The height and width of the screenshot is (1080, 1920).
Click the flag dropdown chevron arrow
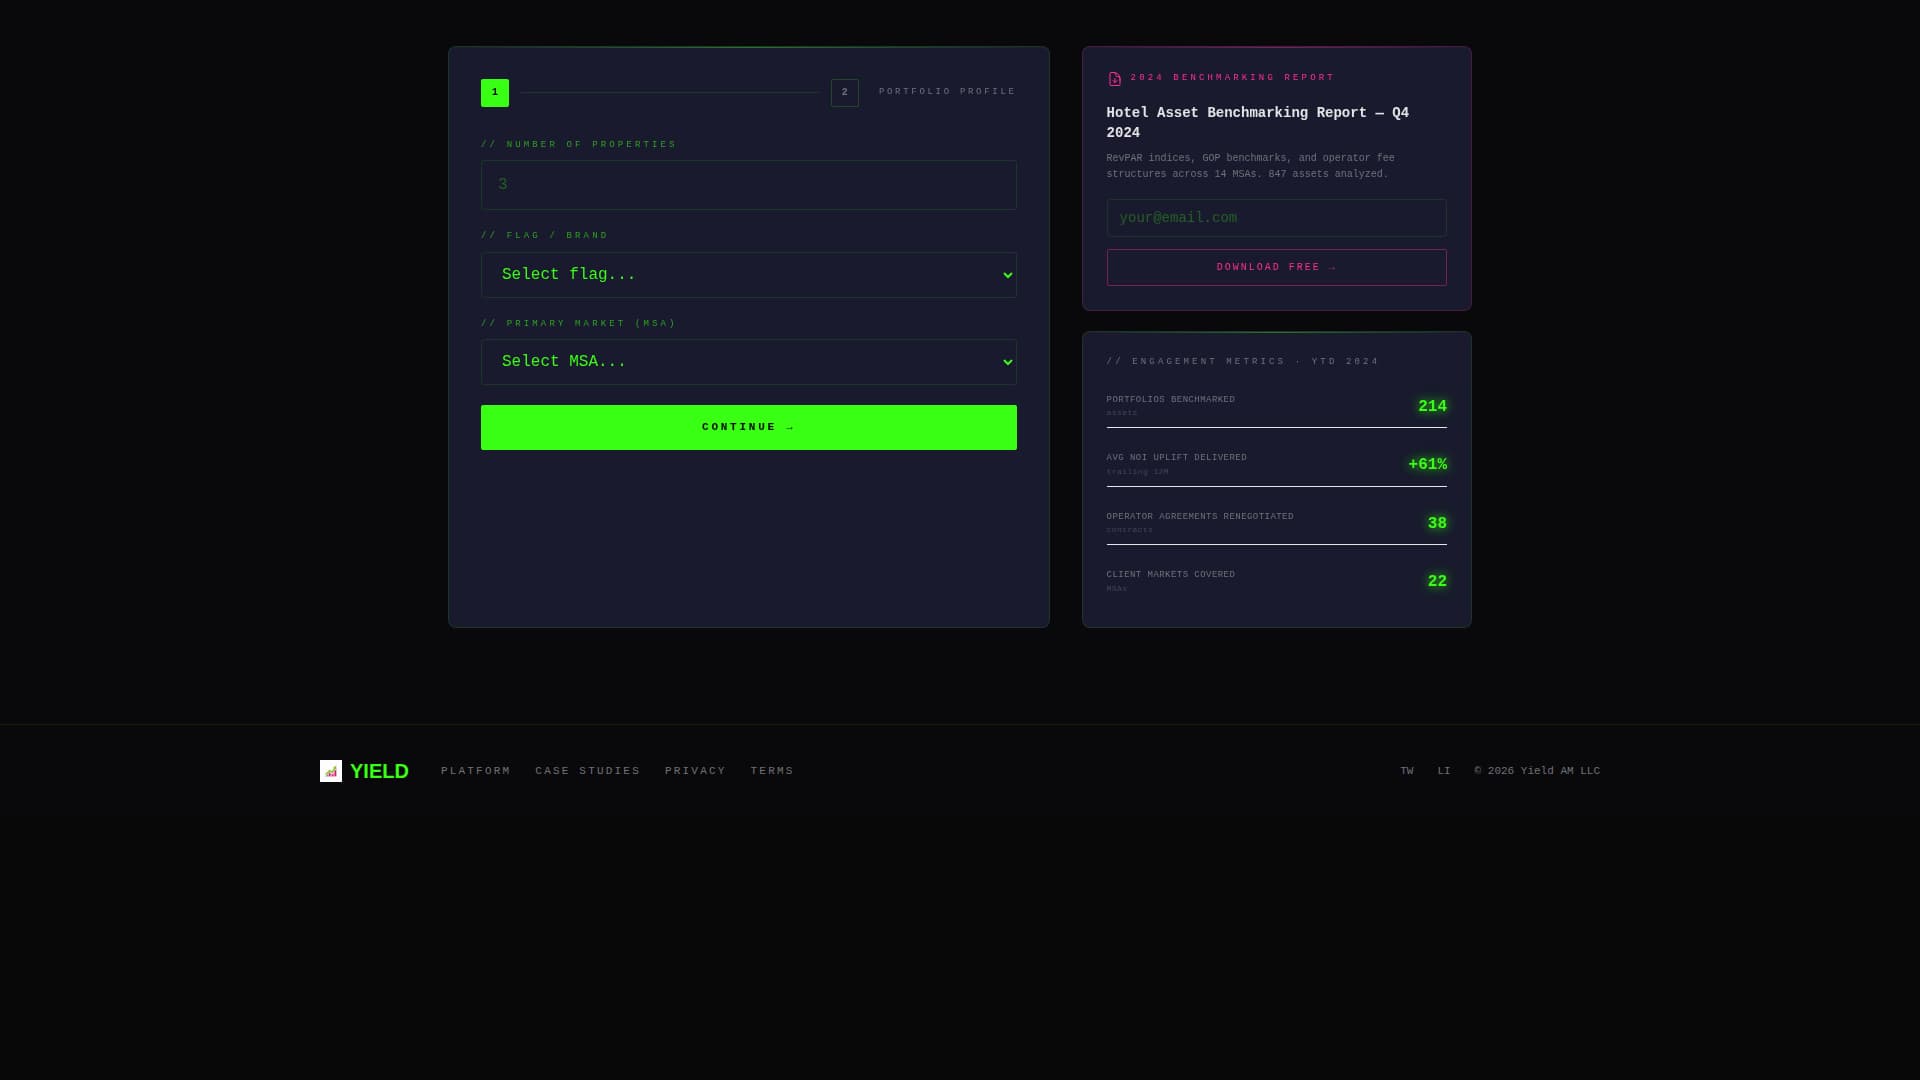[x=1006, y=274]
